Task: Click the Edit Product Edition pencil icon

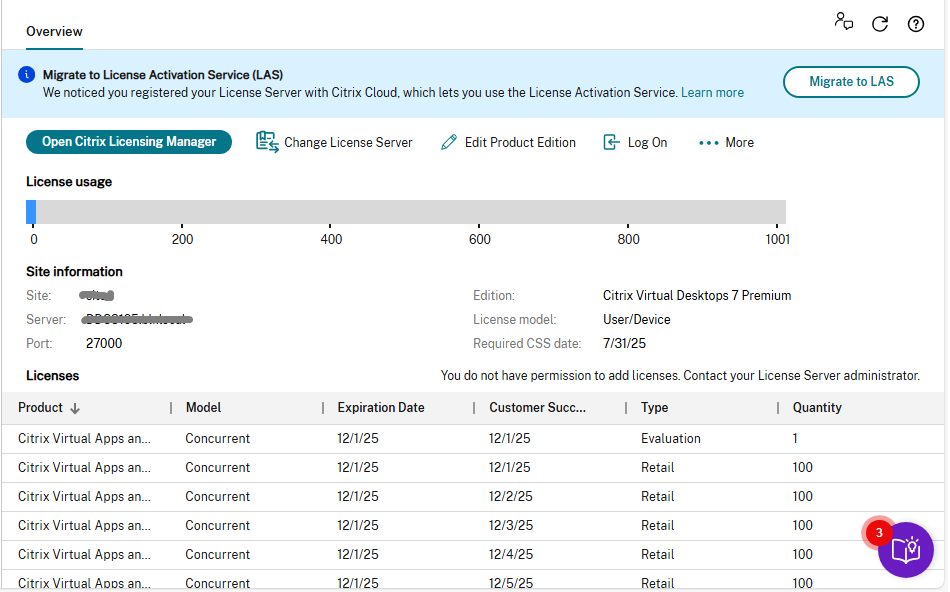Action: 449,142
